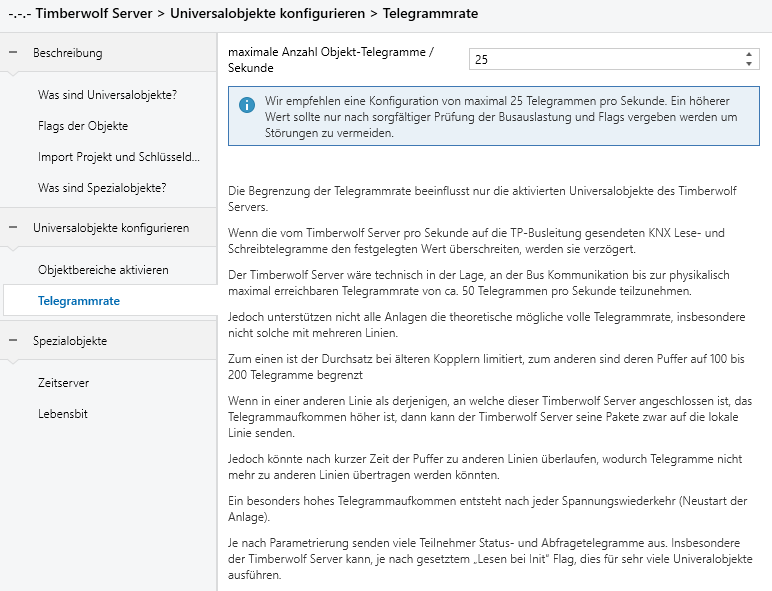
Task: Open the Lebensbit page
Action: point(63,413)
